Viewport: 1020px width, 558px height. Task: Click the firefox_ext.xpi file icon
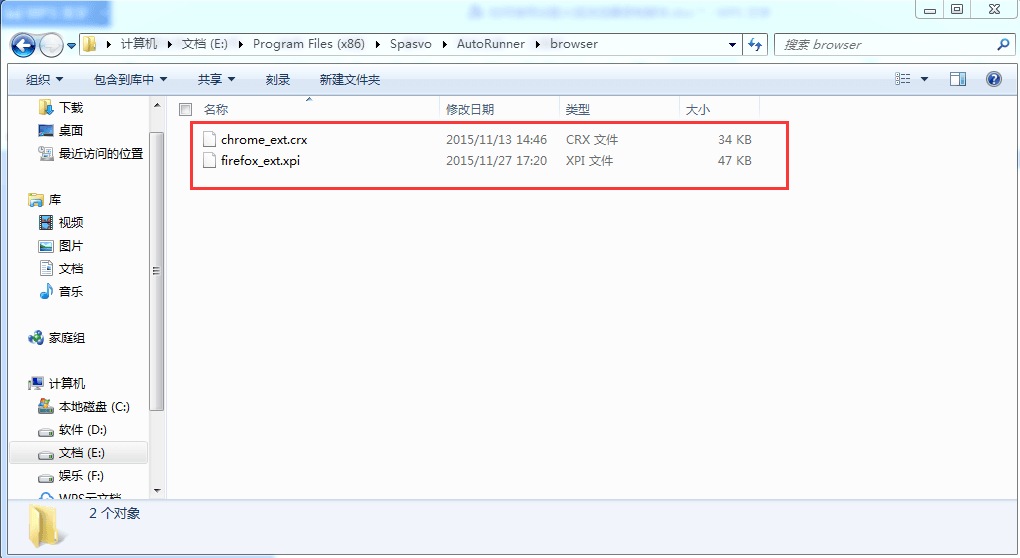209,160
